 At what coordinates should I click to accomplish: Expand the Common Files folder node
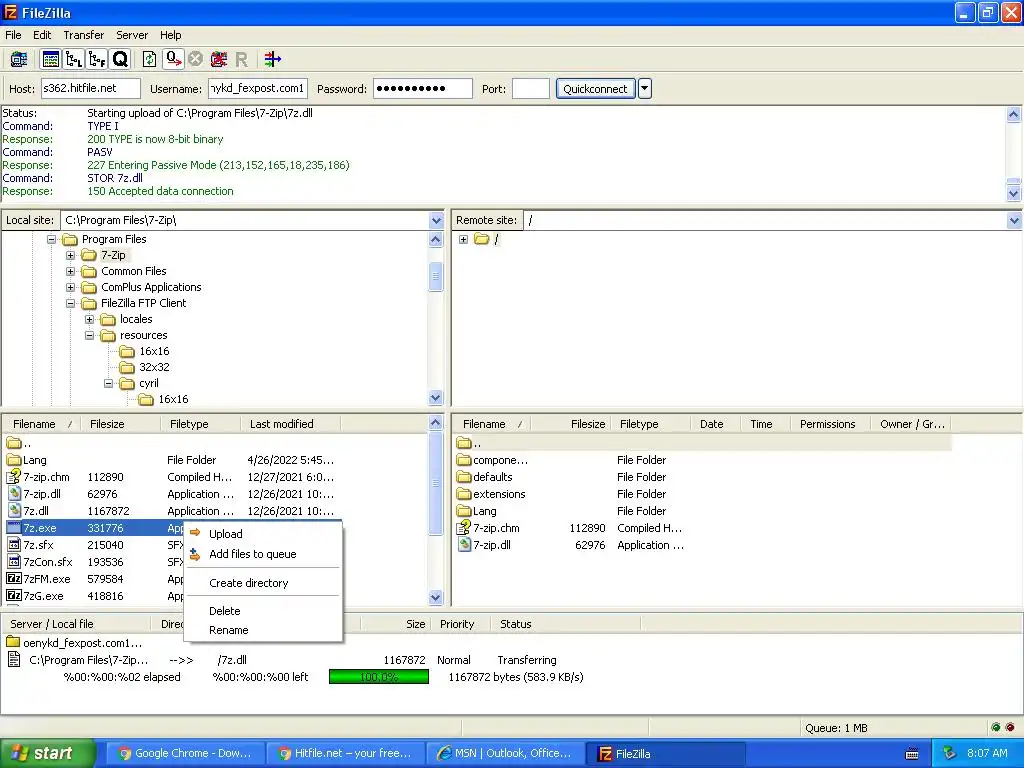pyautogui.click(x=71, y=271)
